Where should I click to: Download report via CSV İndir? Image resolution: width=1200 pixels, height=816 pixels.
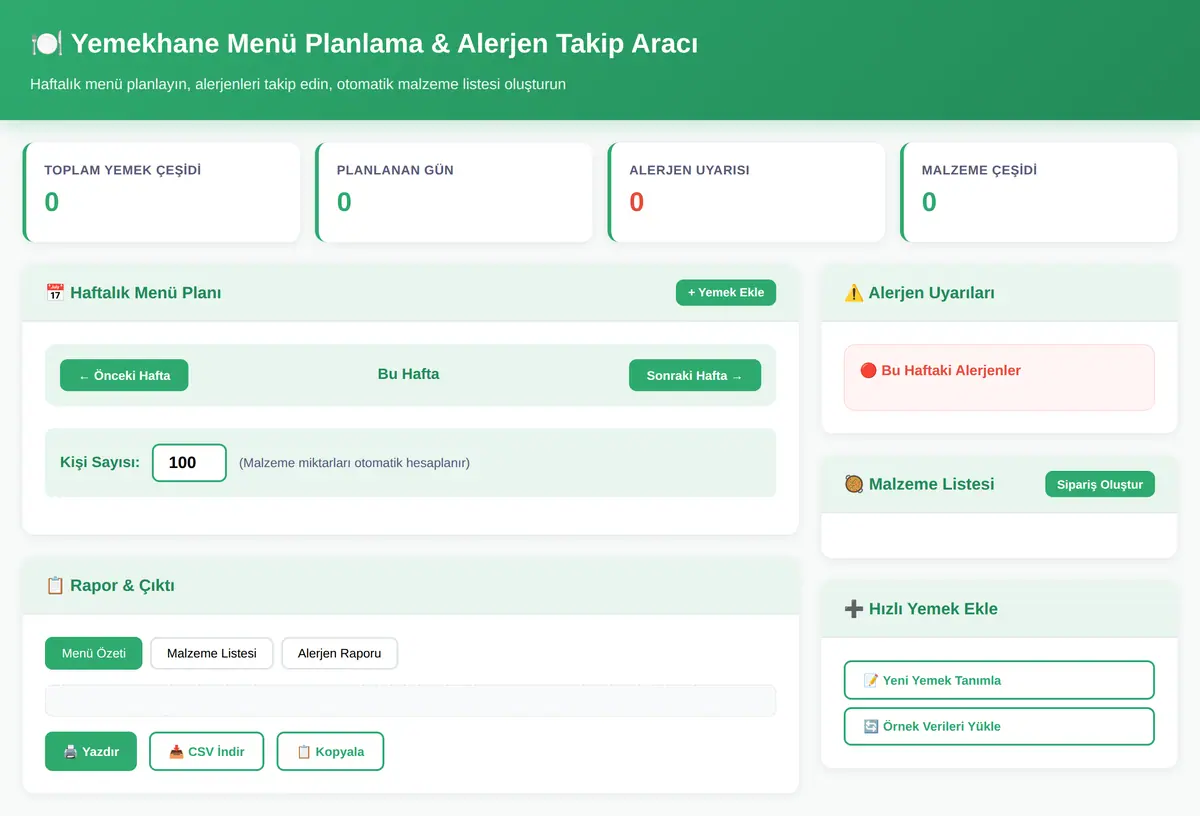(x=206, y=751)
